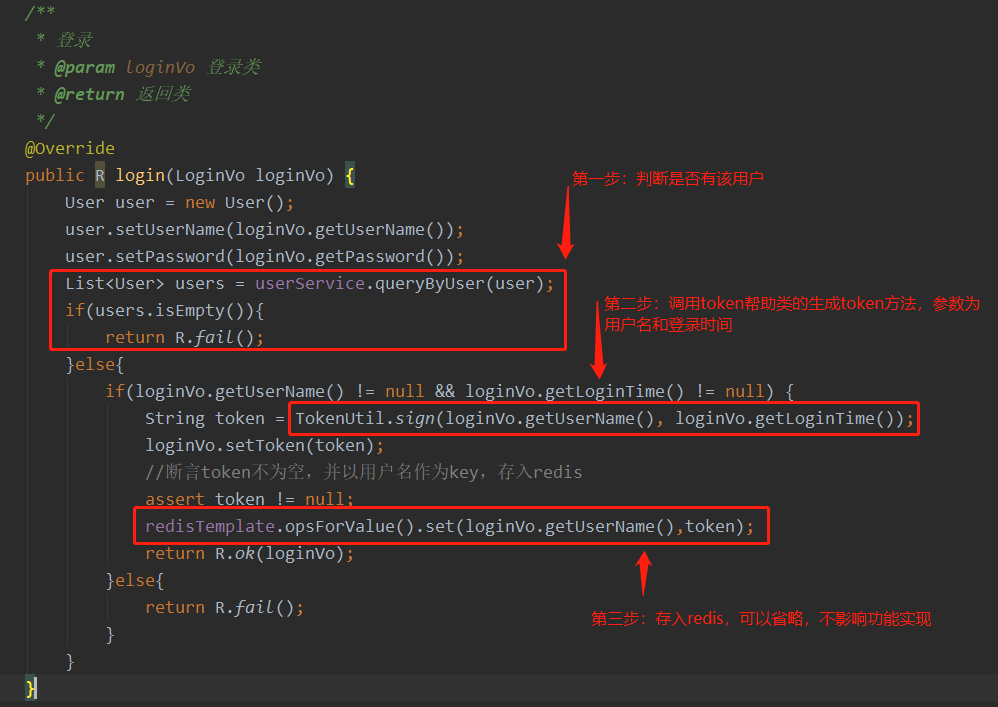Click the @Override annotation line
The height and width of the screenshot is (707, 998).
pyautogui.click(x=70, y=149)
